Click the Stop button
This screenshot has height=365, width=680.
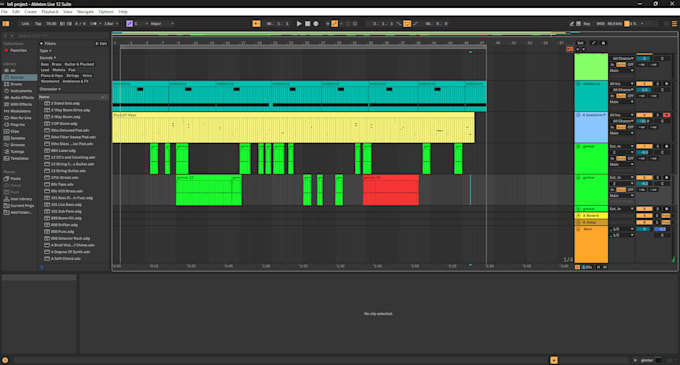tap(307, 24)
